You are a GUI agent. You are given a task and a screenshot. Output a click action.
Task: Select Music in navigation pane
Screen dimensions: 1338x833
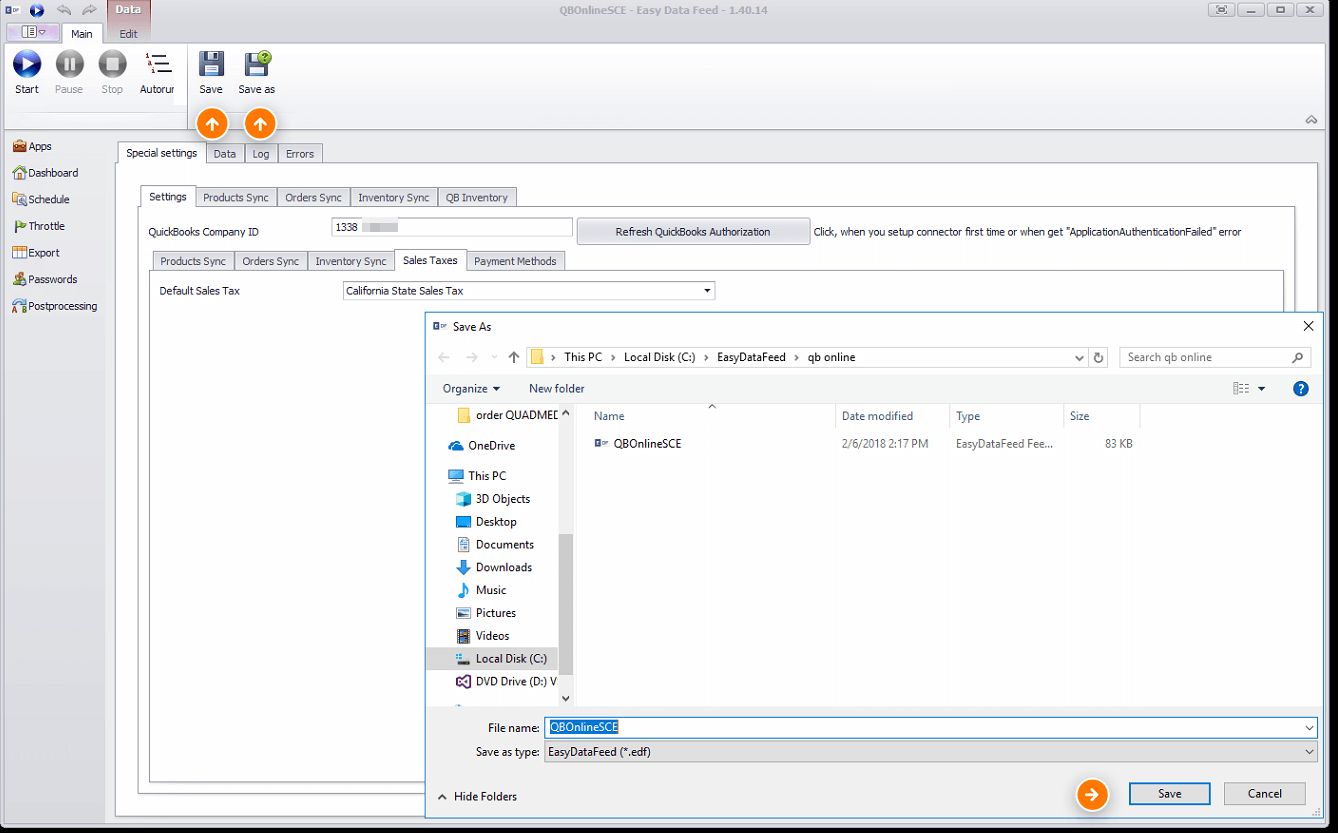pyautogui.click(x=481, y=590)
